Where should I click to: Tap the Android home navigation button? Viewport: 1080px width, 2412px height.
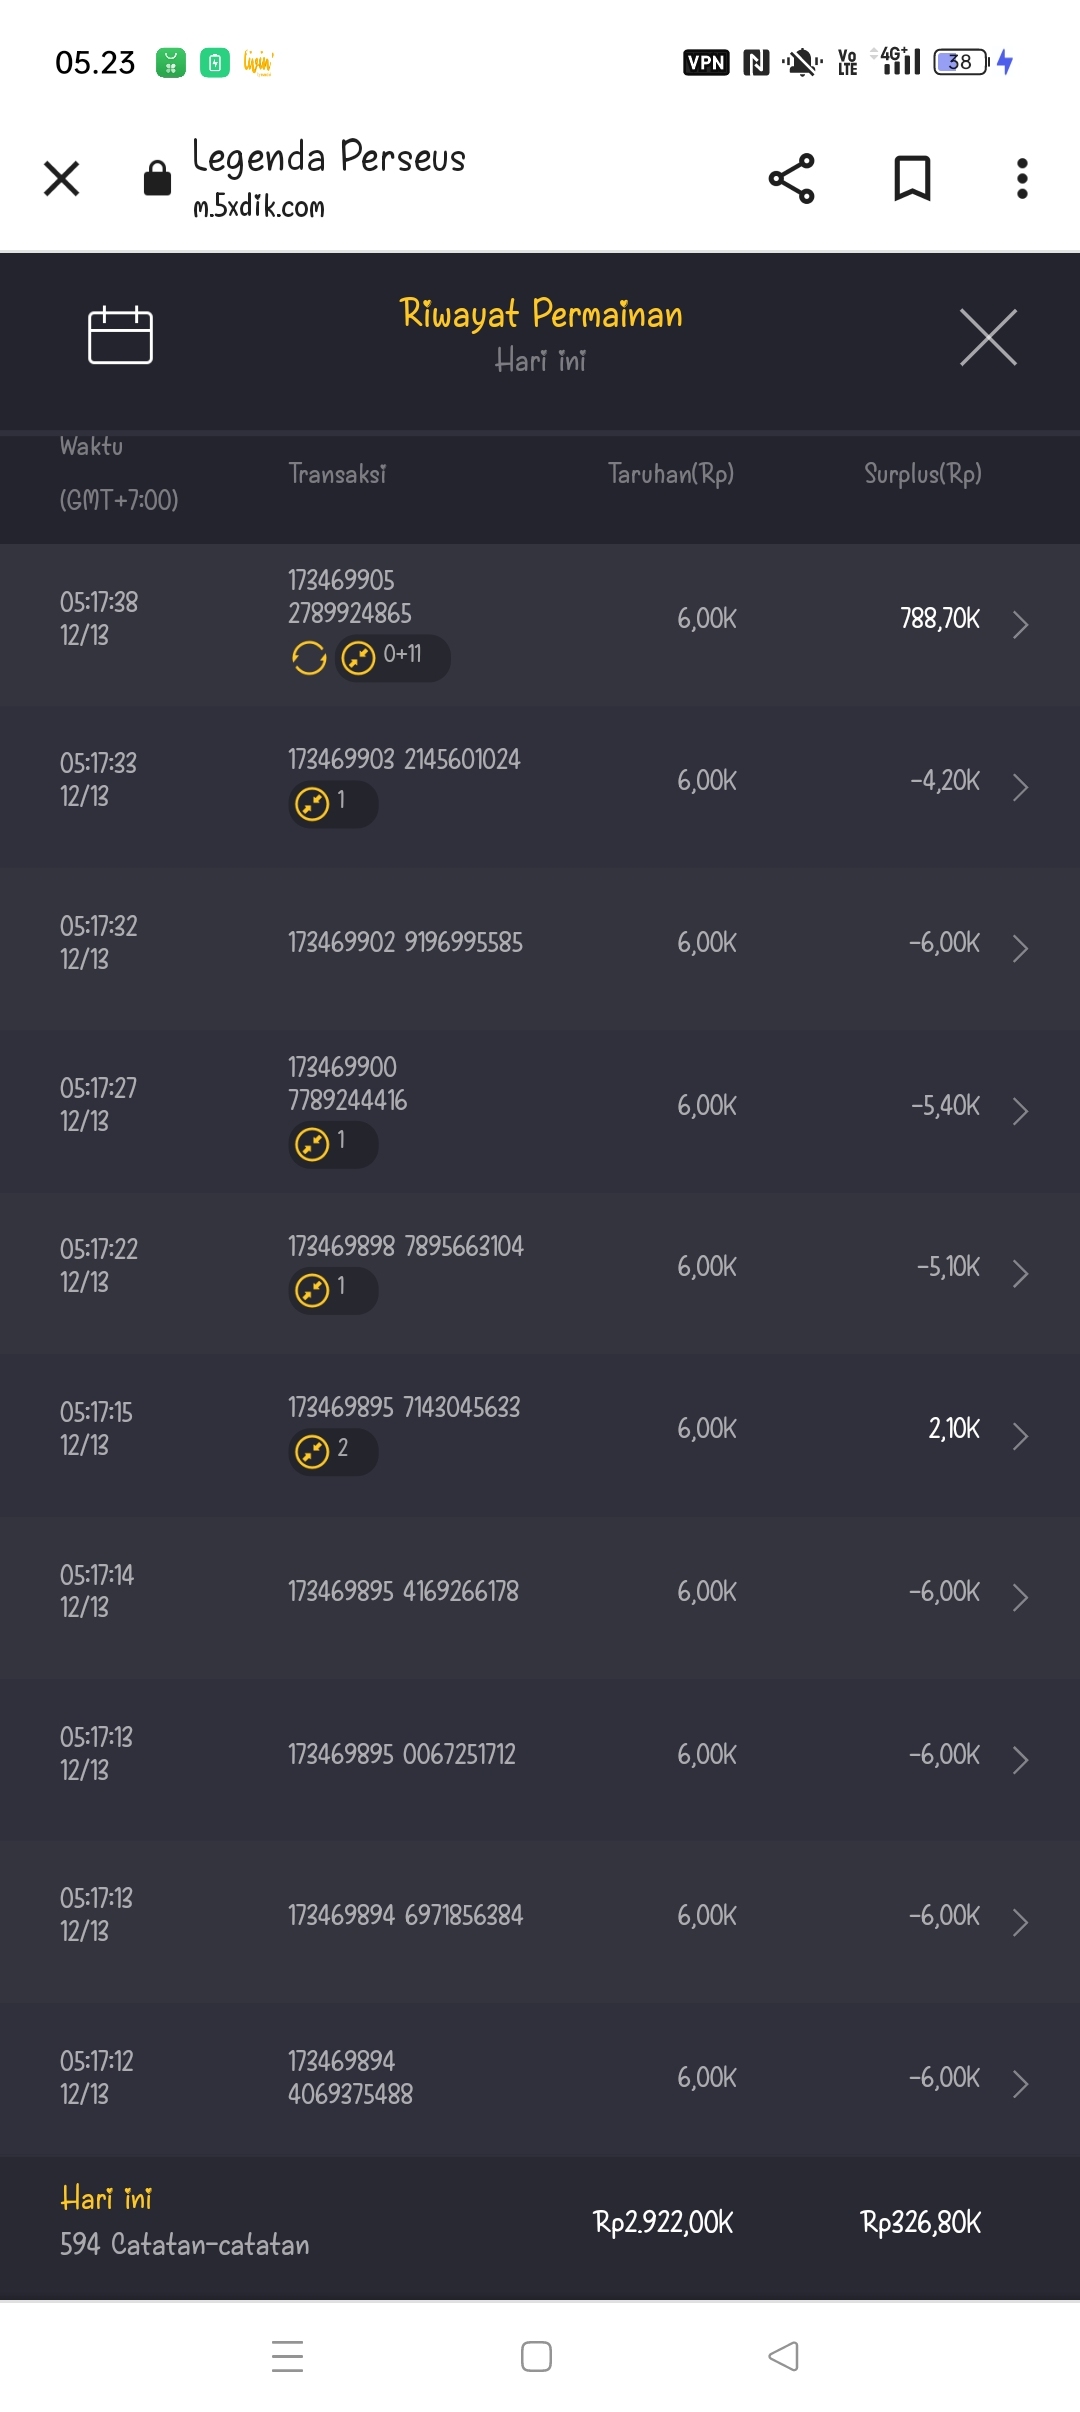(x=536, y=2356)
